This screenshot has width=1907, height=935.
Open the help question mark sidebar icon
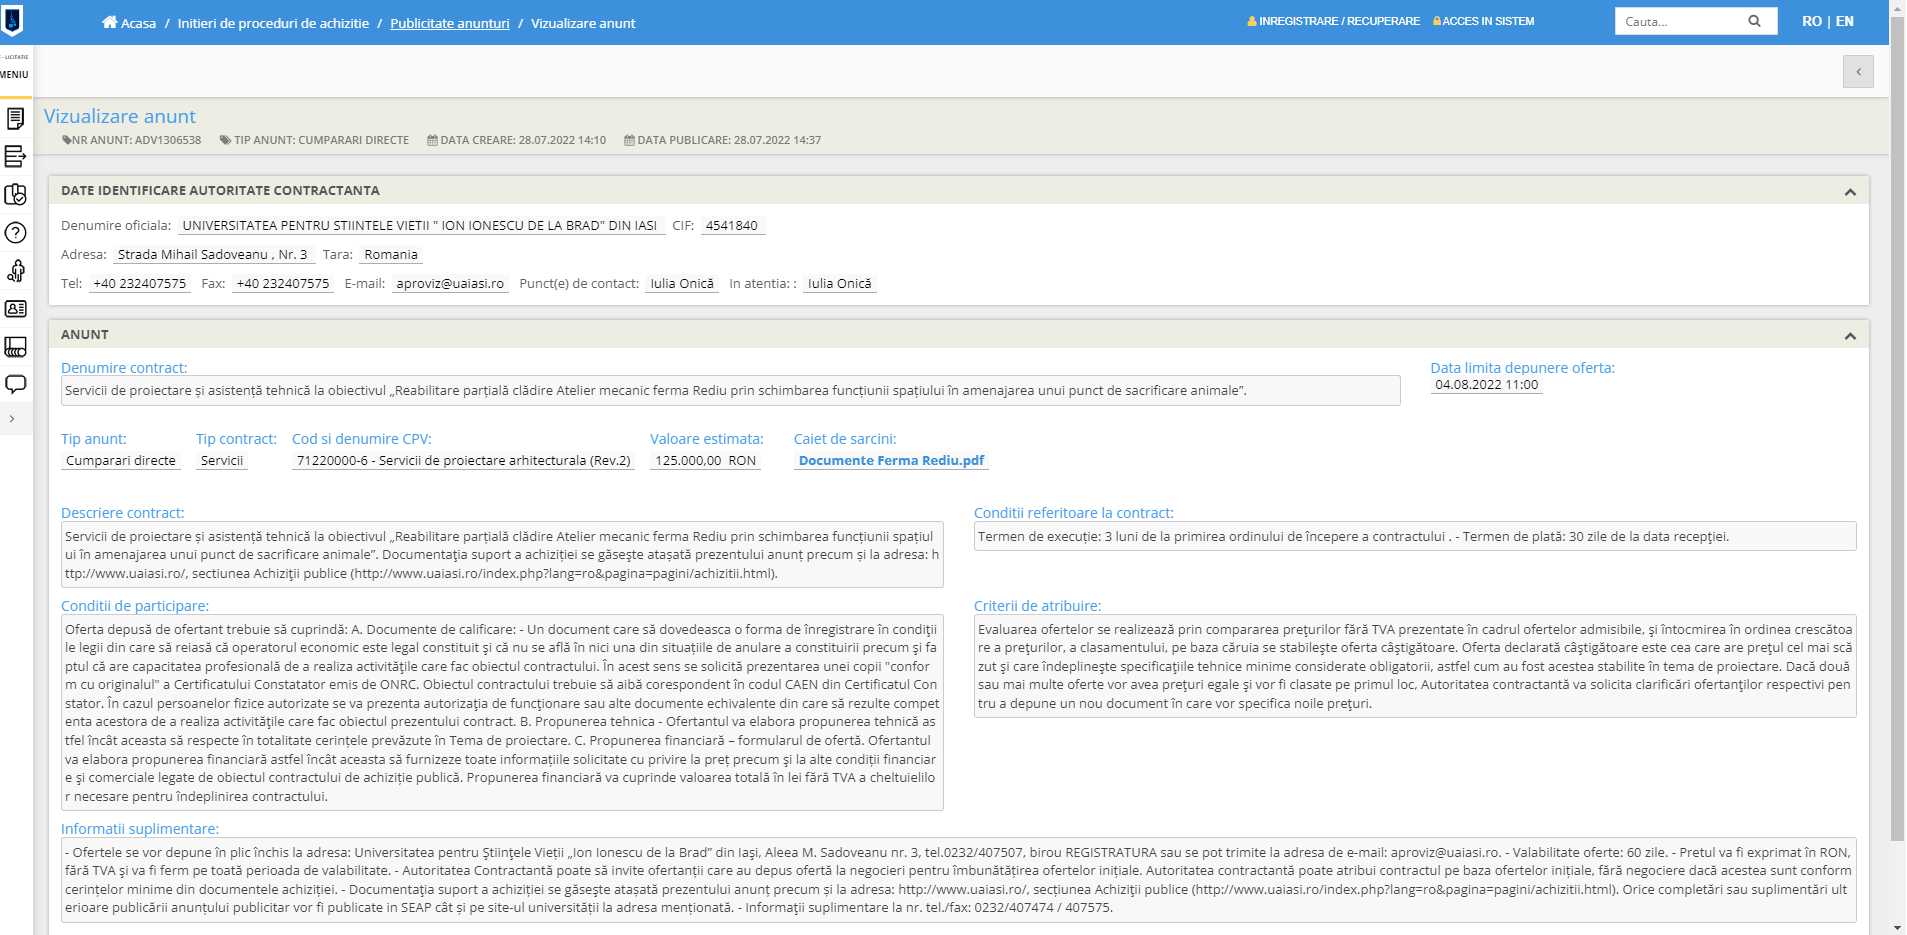pyautogui.click(x=15, y=233)
